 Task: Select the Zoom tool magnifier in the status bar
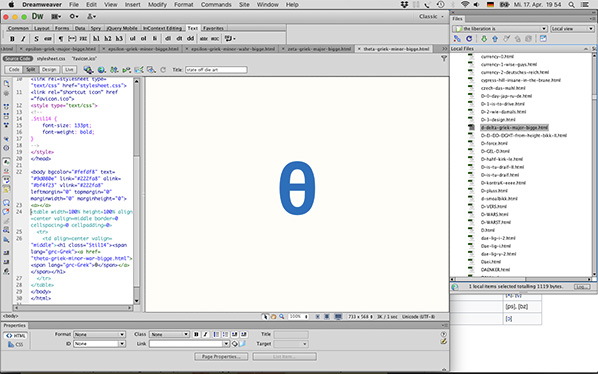[281, 316]
